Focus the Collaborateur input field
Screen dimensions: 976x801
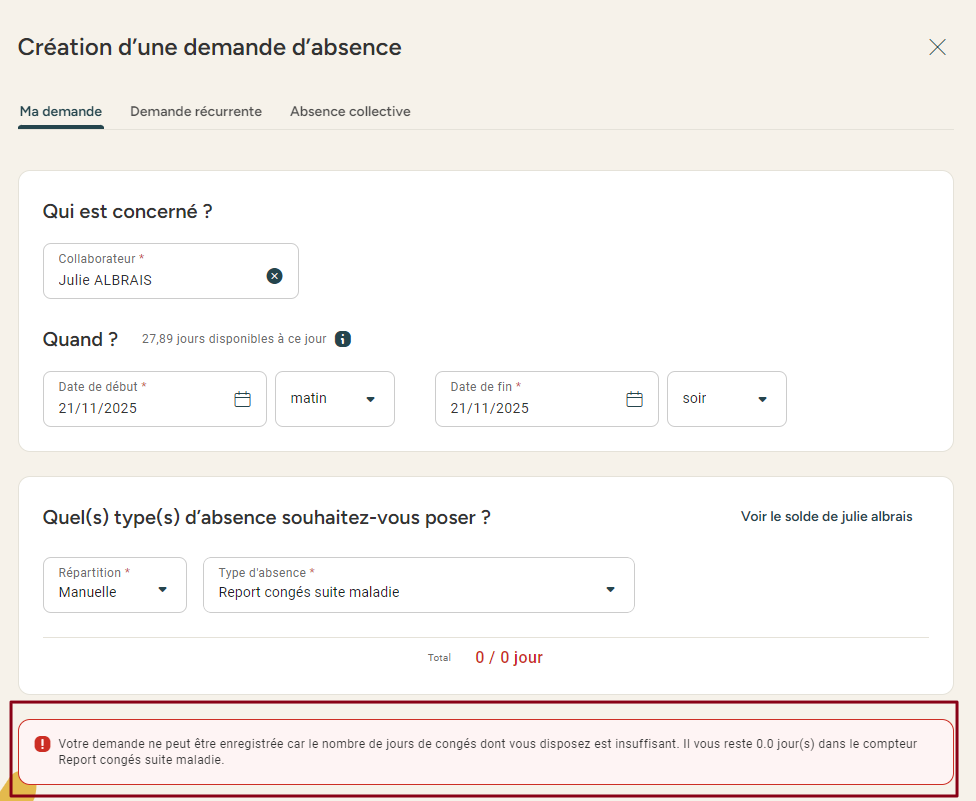[x=155, y=279]
